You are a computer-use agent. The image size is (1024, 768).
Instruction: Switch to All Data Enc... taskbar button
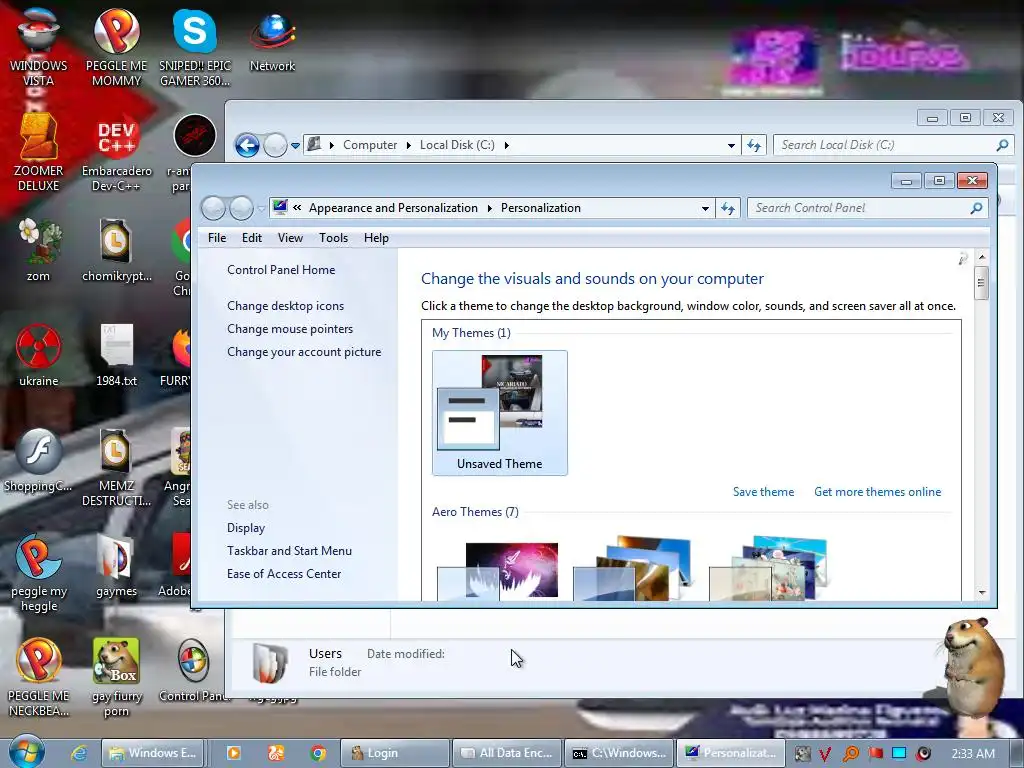click(507, 753)
